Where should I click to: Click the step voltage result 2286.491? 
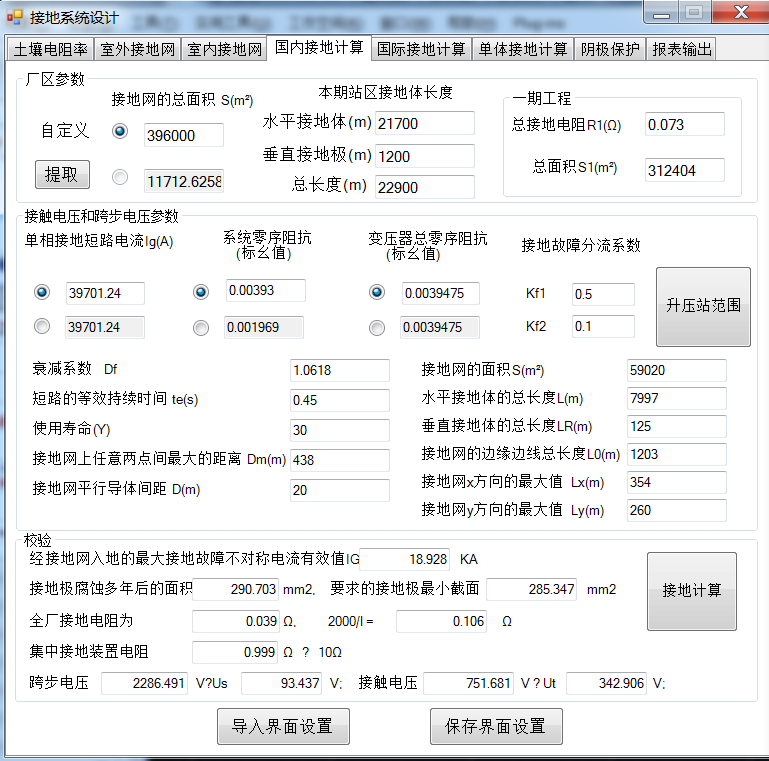coord(144,683)
